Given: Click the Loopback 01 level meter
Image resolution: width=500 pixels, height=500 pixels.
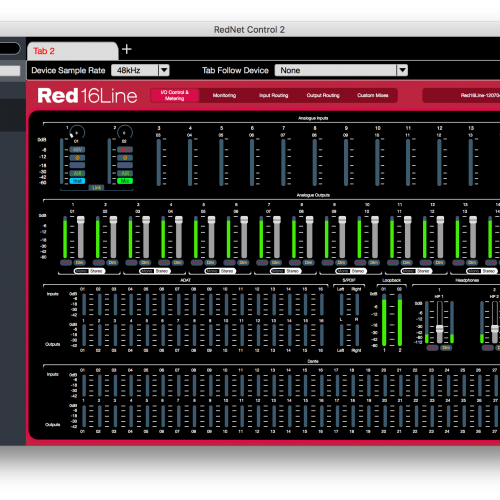Looking at the screenshot, I should tap(384, 320).
